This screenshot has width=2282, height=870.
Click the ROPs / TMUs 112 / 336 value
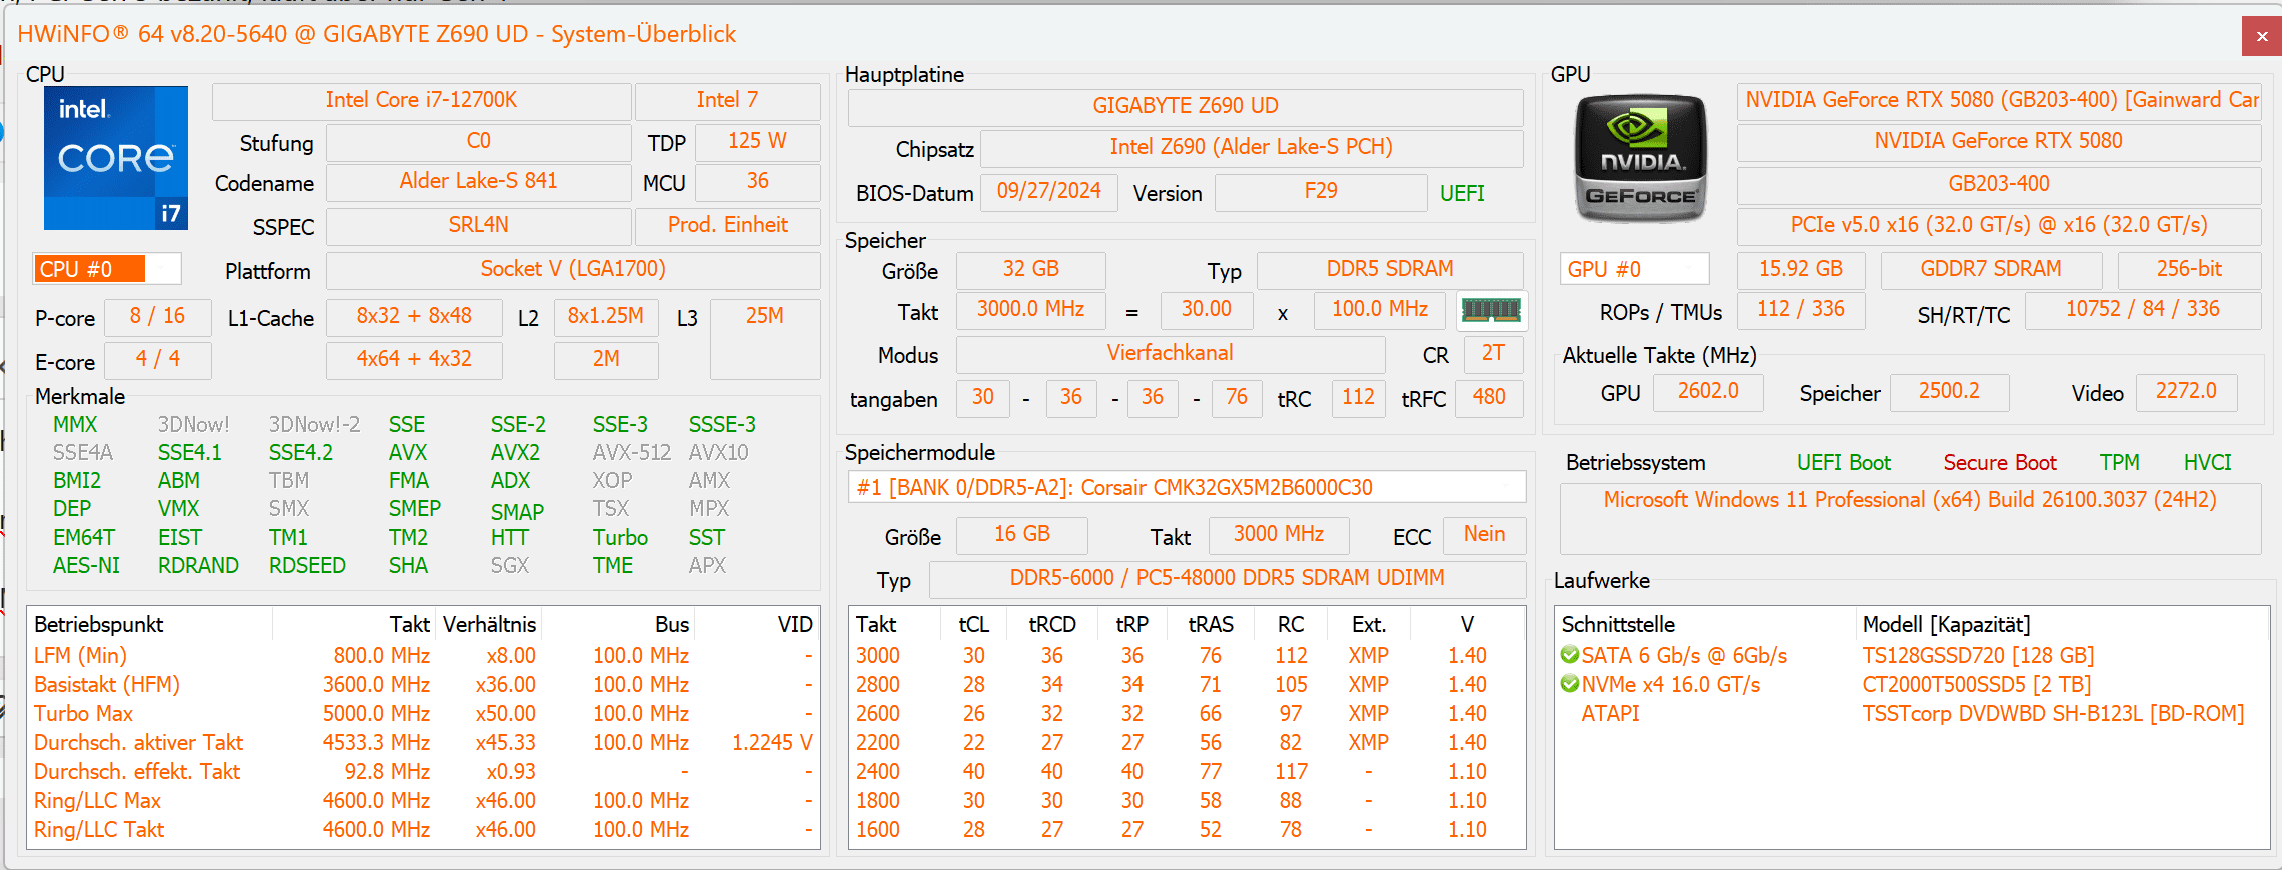pyautogui.click(x=1801, y=309)
